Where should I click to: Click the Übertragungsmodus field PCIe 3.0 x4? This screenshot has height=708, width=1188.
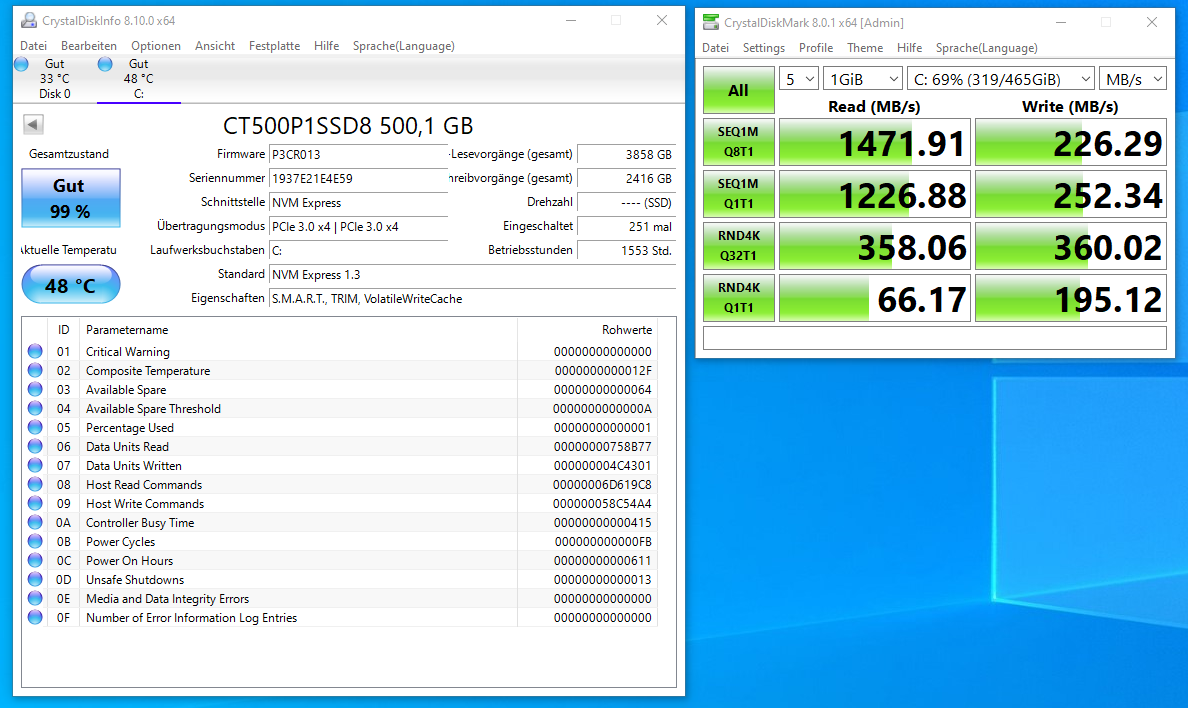coord(358,227)
